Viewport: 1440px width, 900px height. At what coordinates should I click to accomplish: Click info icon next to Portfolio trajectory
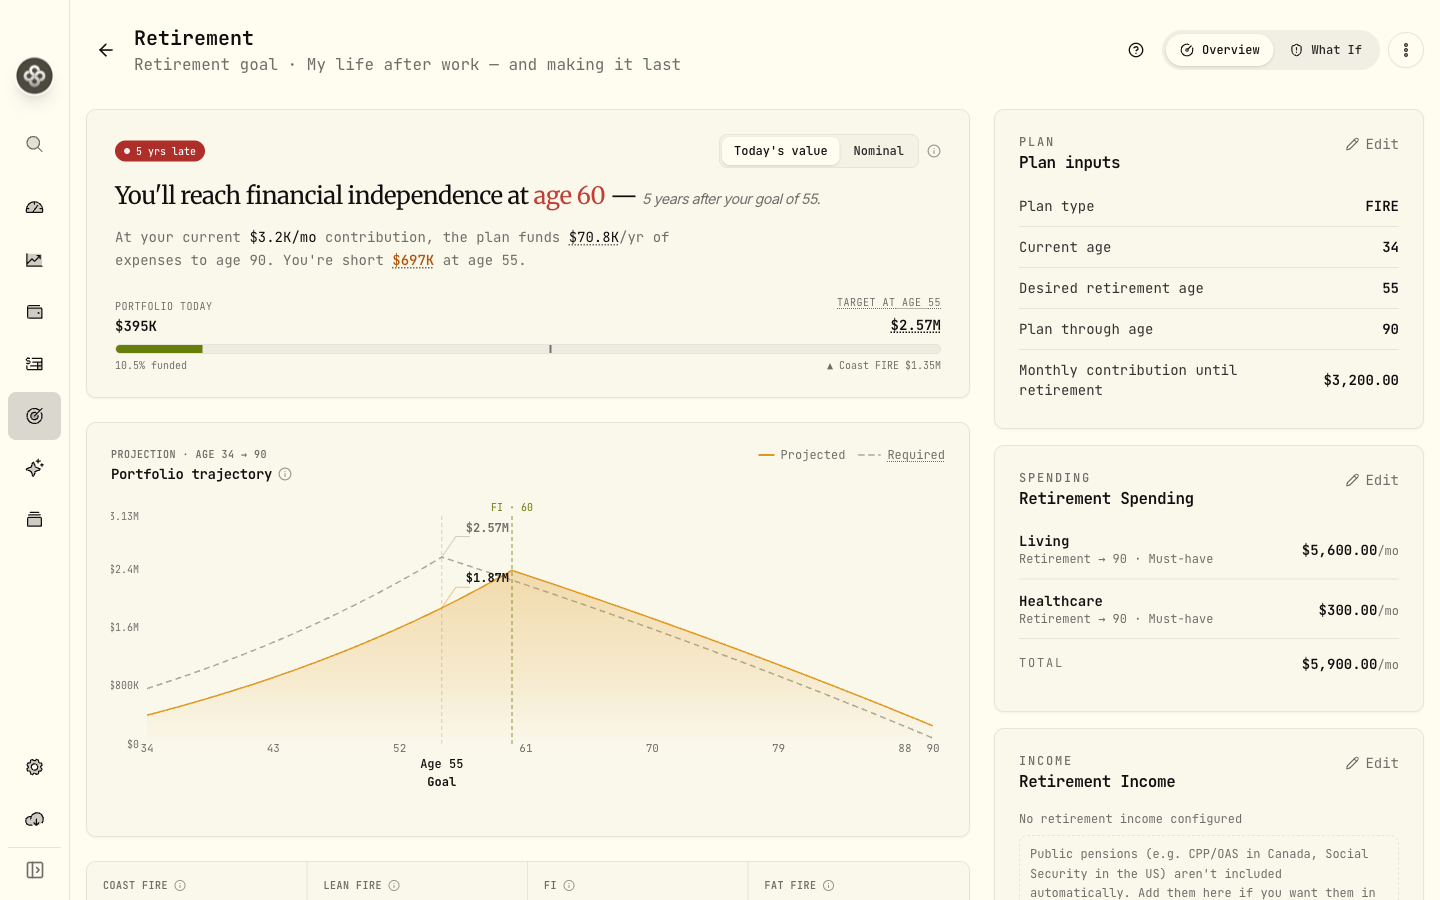pos(285,474)
